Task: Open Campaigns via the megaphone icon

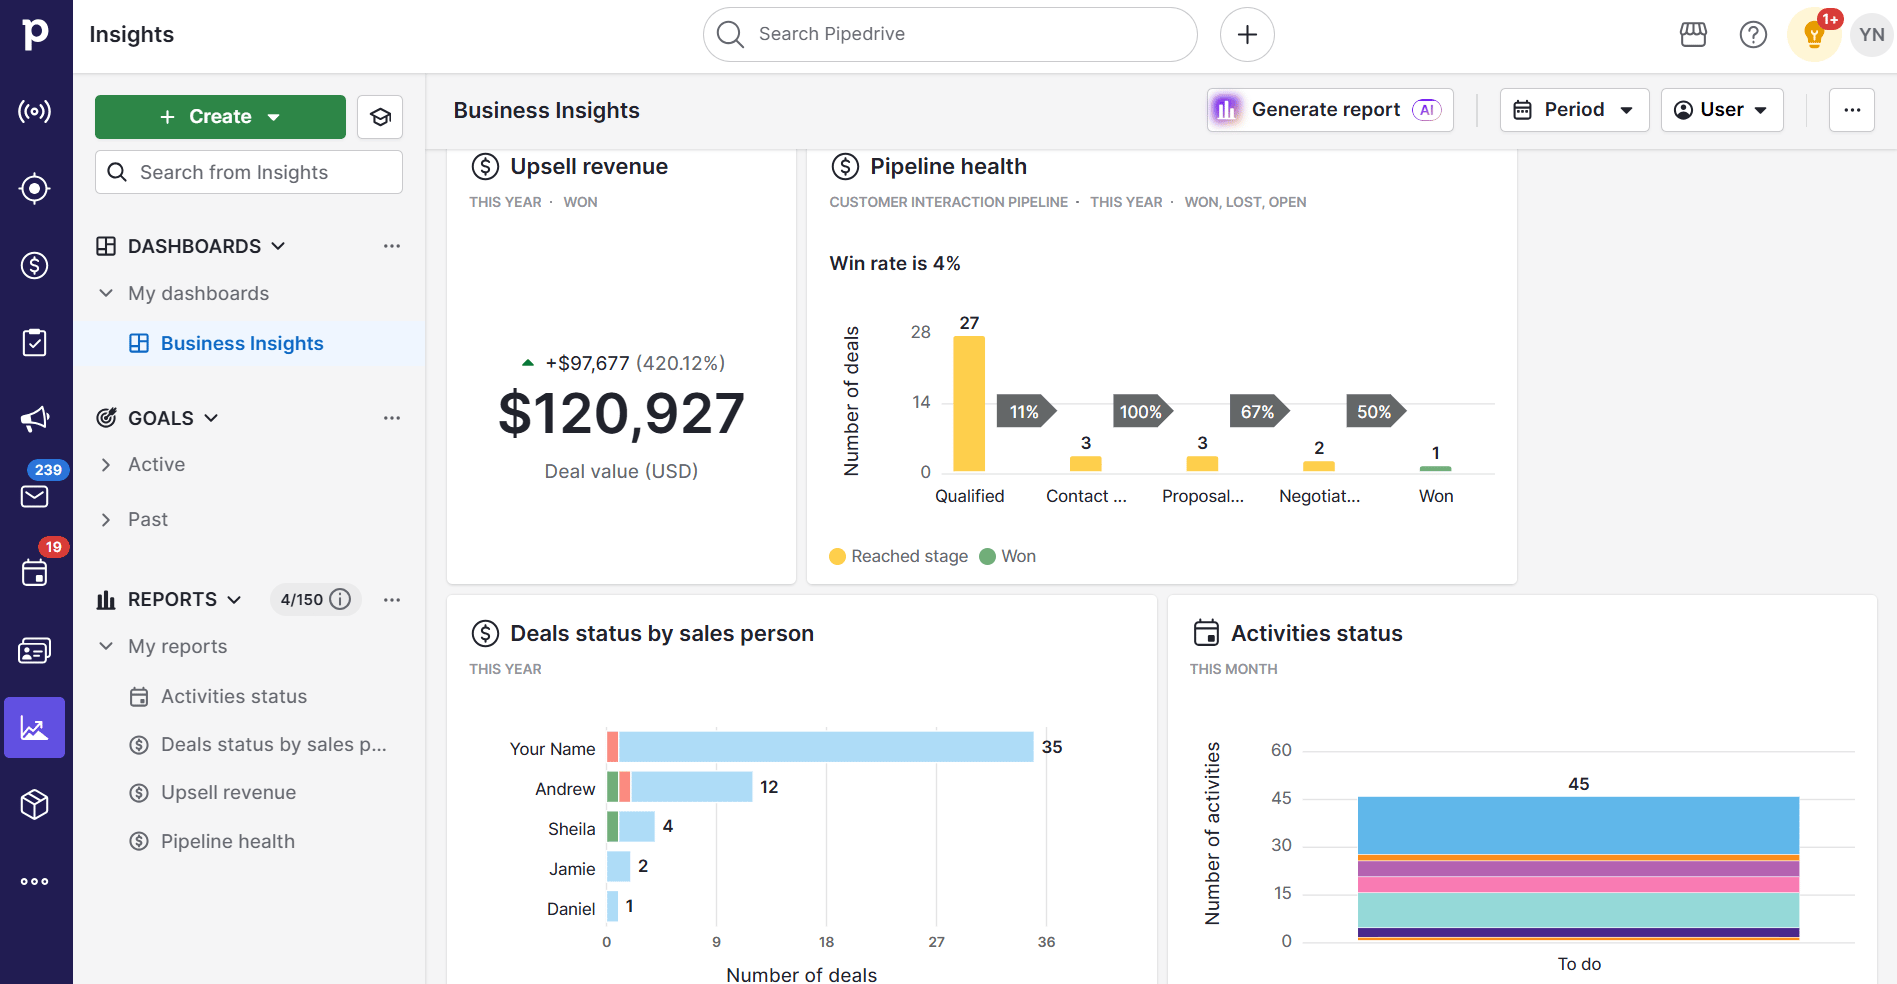Action: coord(35,419)
